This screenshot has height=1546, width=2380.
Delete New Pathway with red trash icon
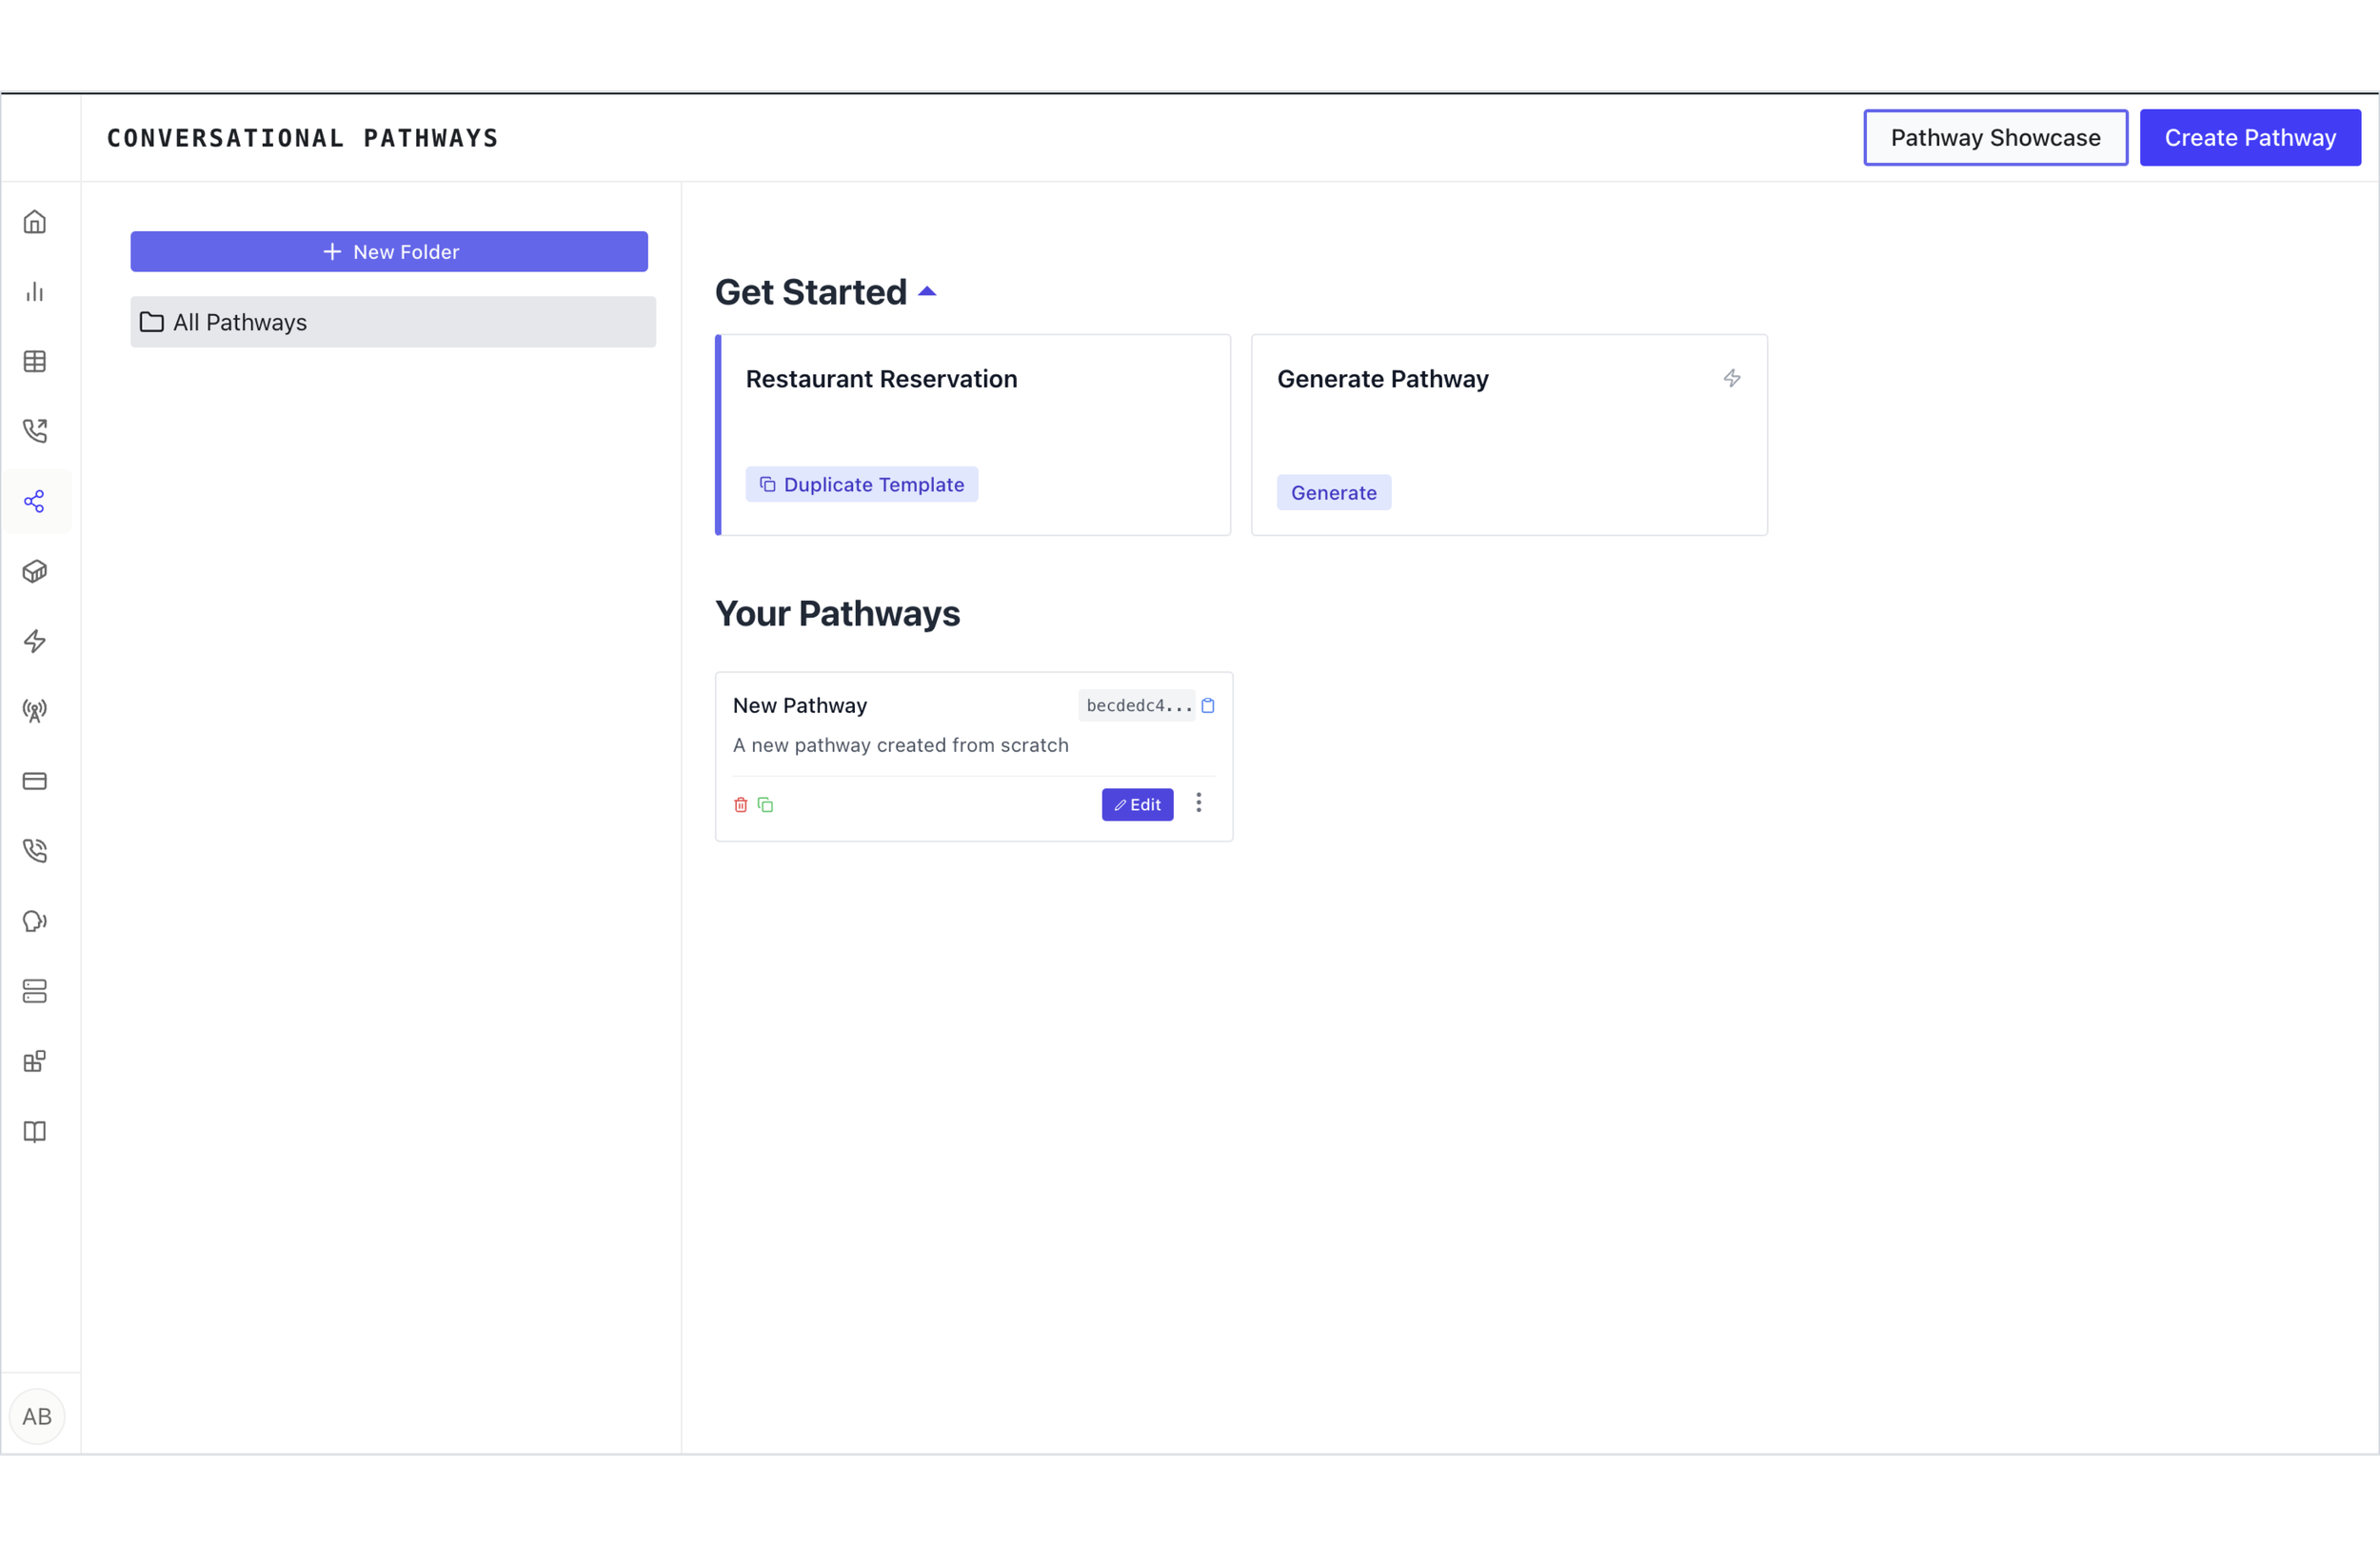pyautogui.click(x=741, y=805)
